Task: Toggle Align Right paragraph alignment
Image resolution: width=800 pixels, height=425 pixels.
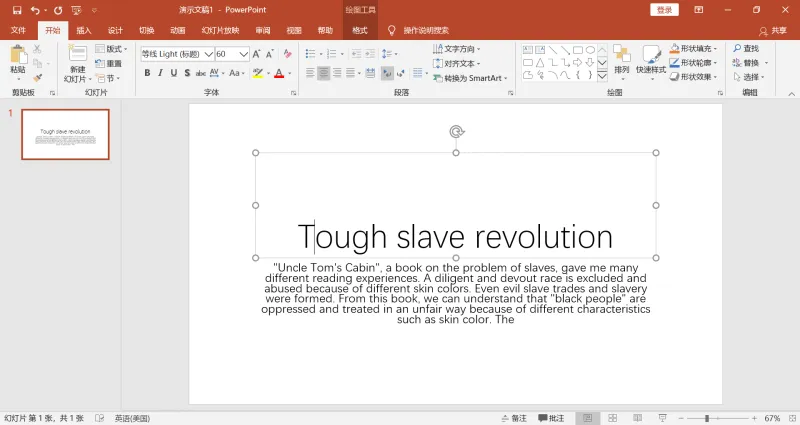Action: tap(337, 73)
